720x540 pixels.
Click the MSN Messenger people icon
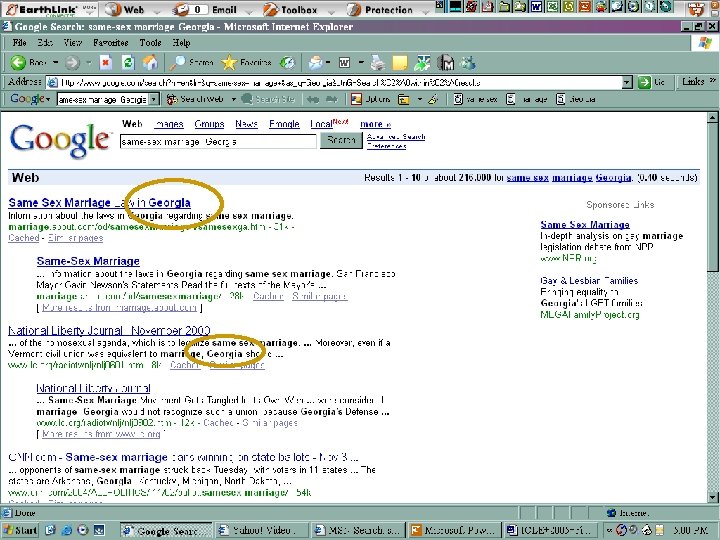[x=468, y=62]
